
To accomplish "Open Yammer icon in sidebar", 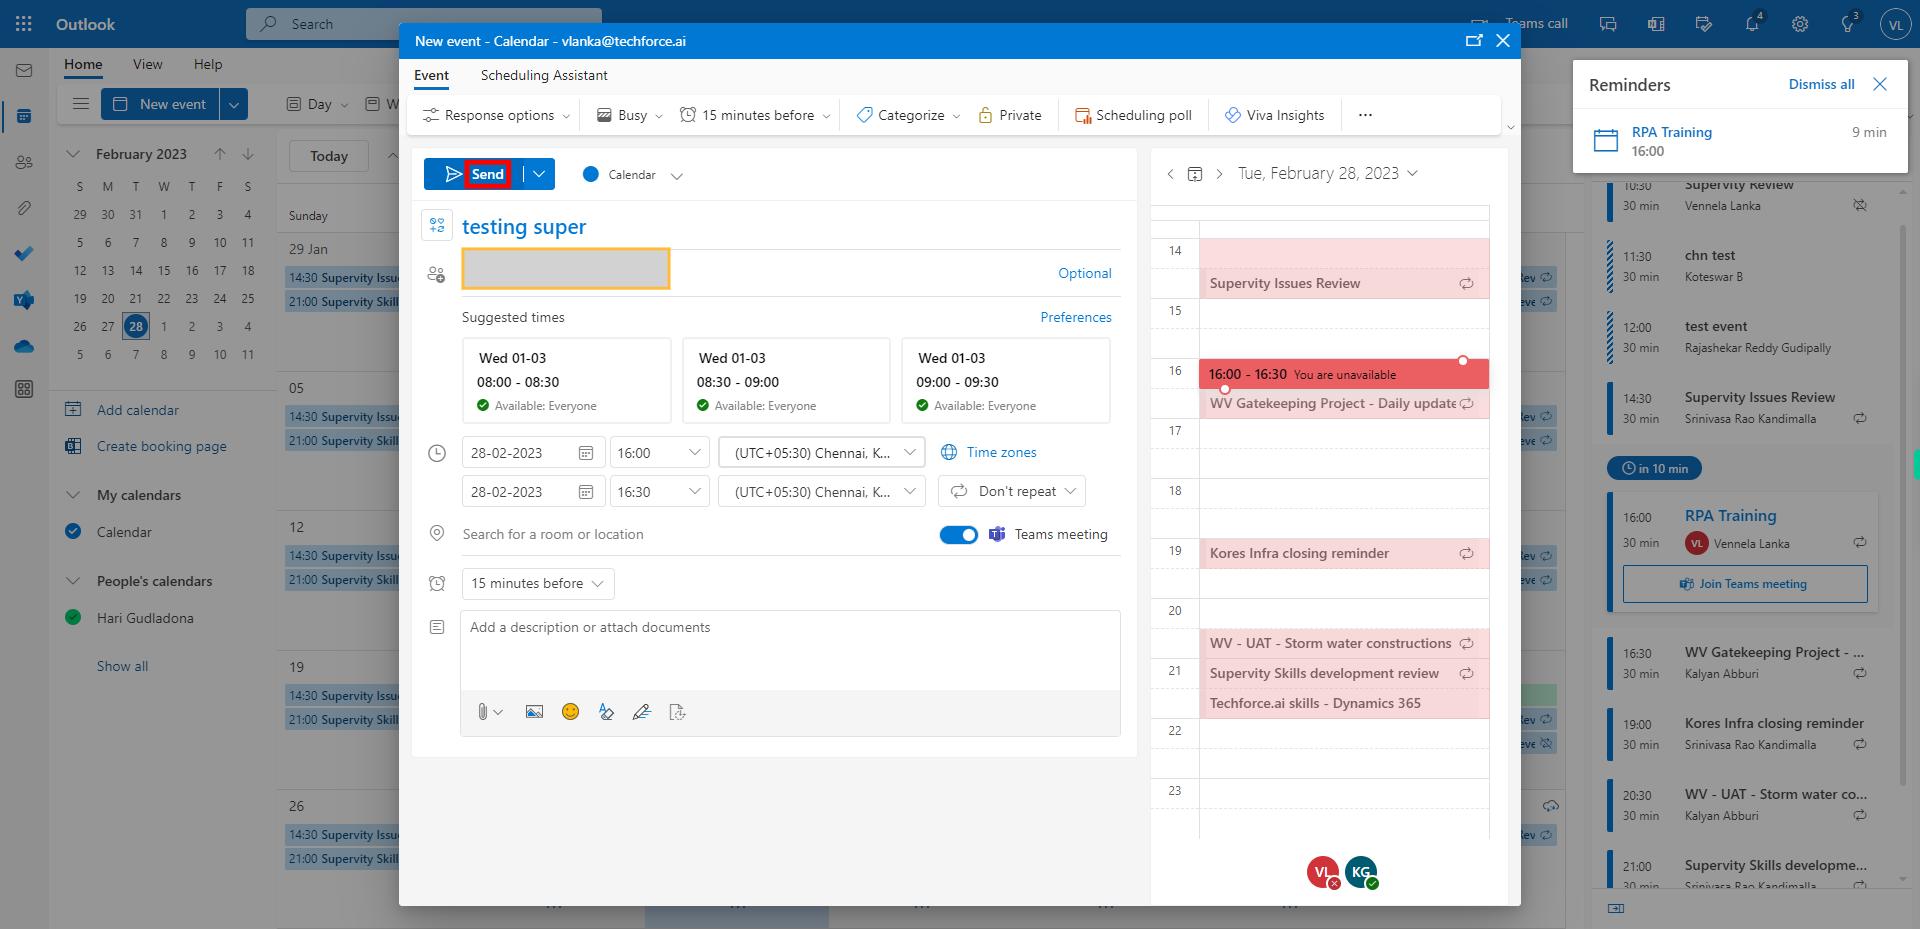I will coord(24,300).
